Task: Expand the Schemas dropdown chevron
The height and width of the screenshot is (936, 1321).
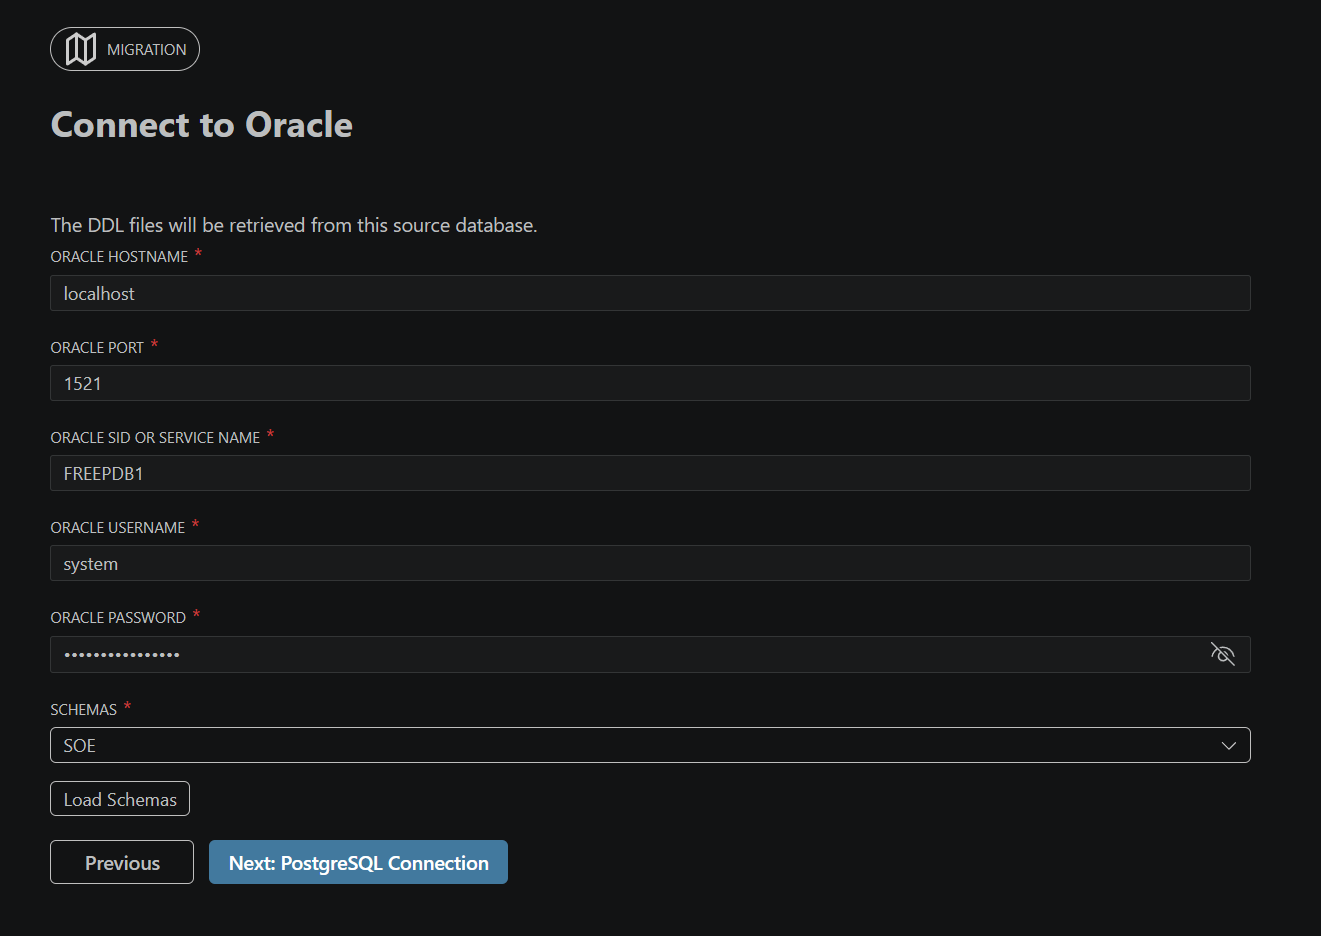Action: click(1229, 745)
